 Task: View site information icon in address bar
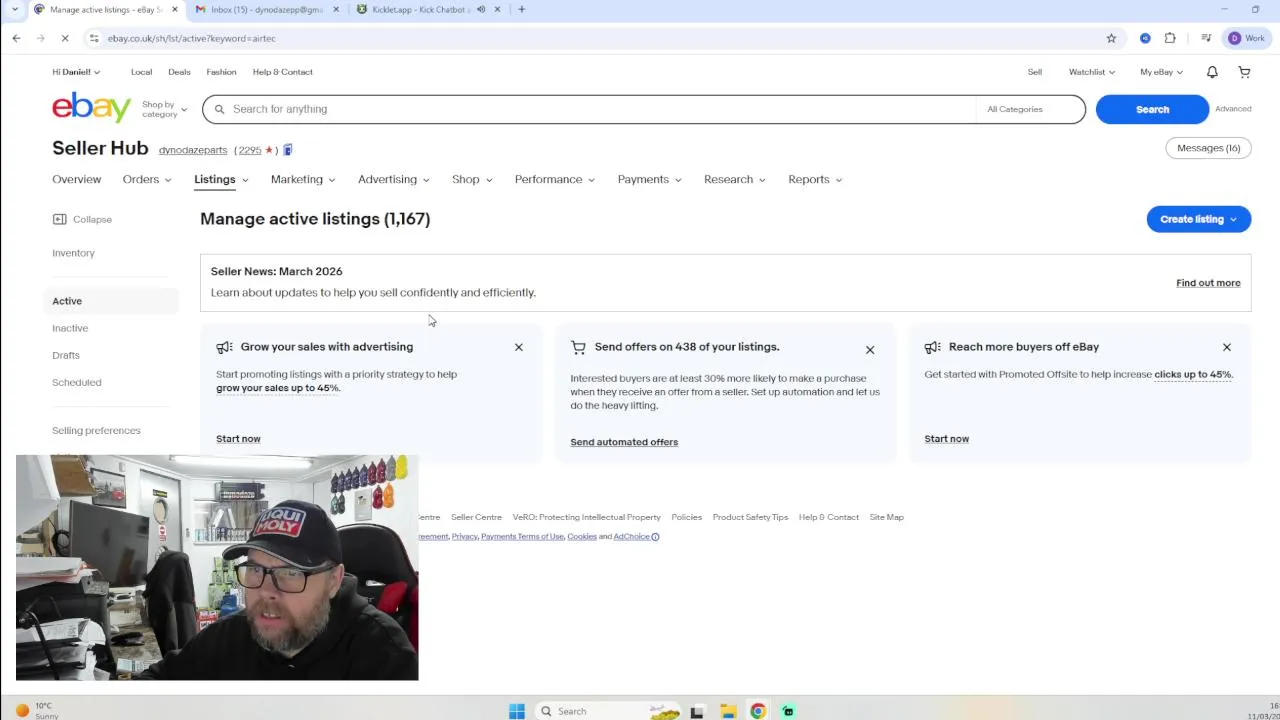[x=94, y=38]
